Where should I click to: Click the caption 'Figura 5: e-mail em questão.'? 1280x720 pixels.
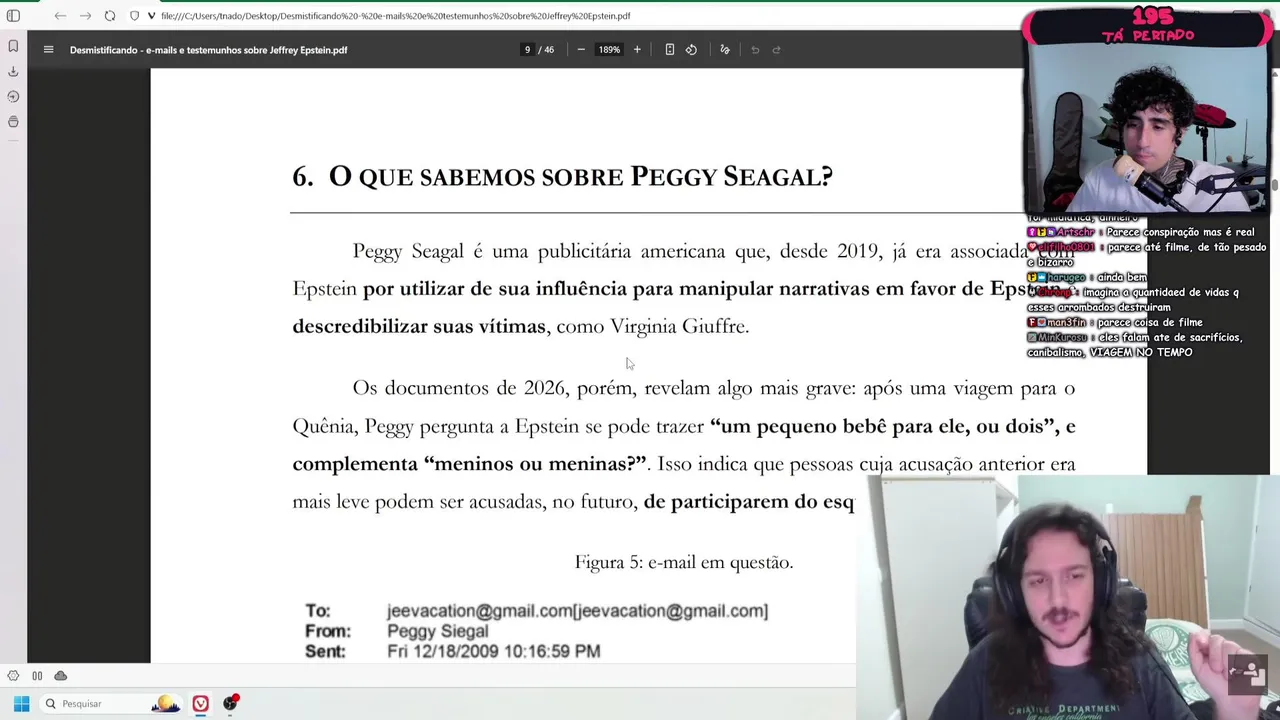pos(684,562)
